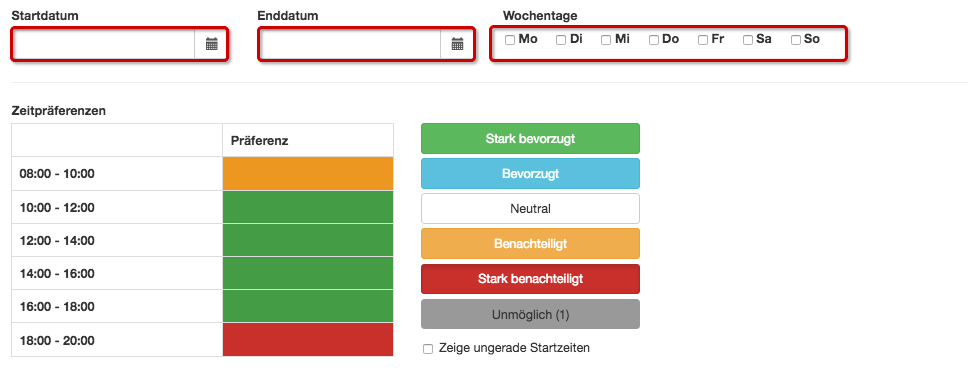Click the red 18:00 - 20:00 preference cell

308,340
